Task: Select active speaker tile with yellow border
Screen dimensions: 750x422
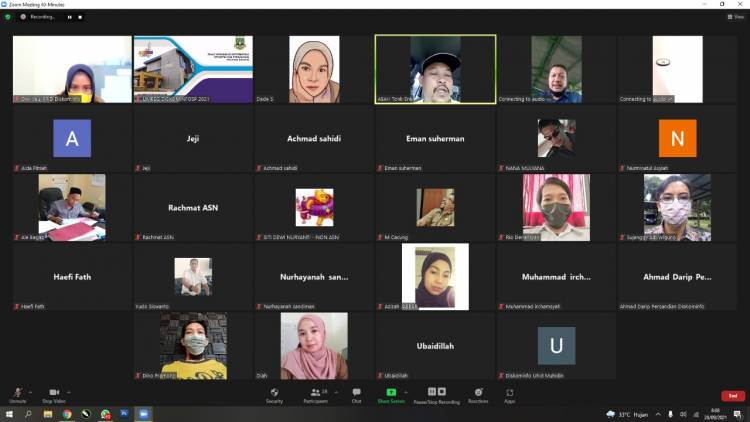Action: pos(435,69)
